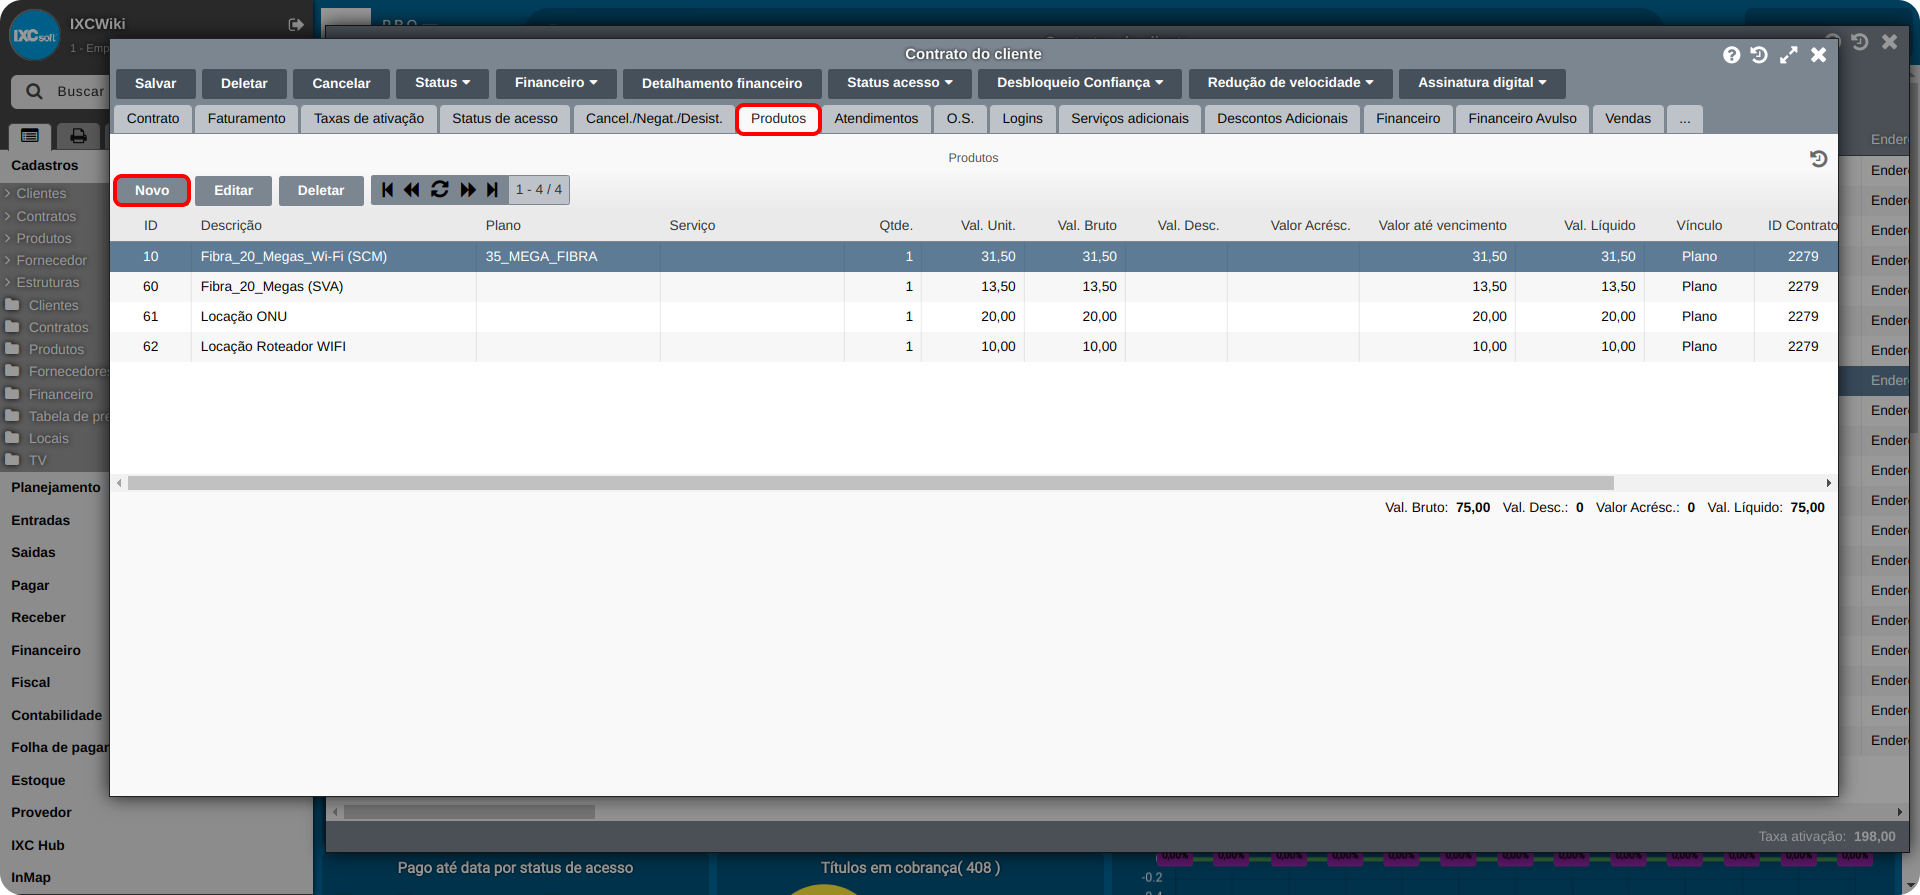Open the Status dropdown menu
The height and width of the screenshot is (895, 1920).
(x=442, y=83)
